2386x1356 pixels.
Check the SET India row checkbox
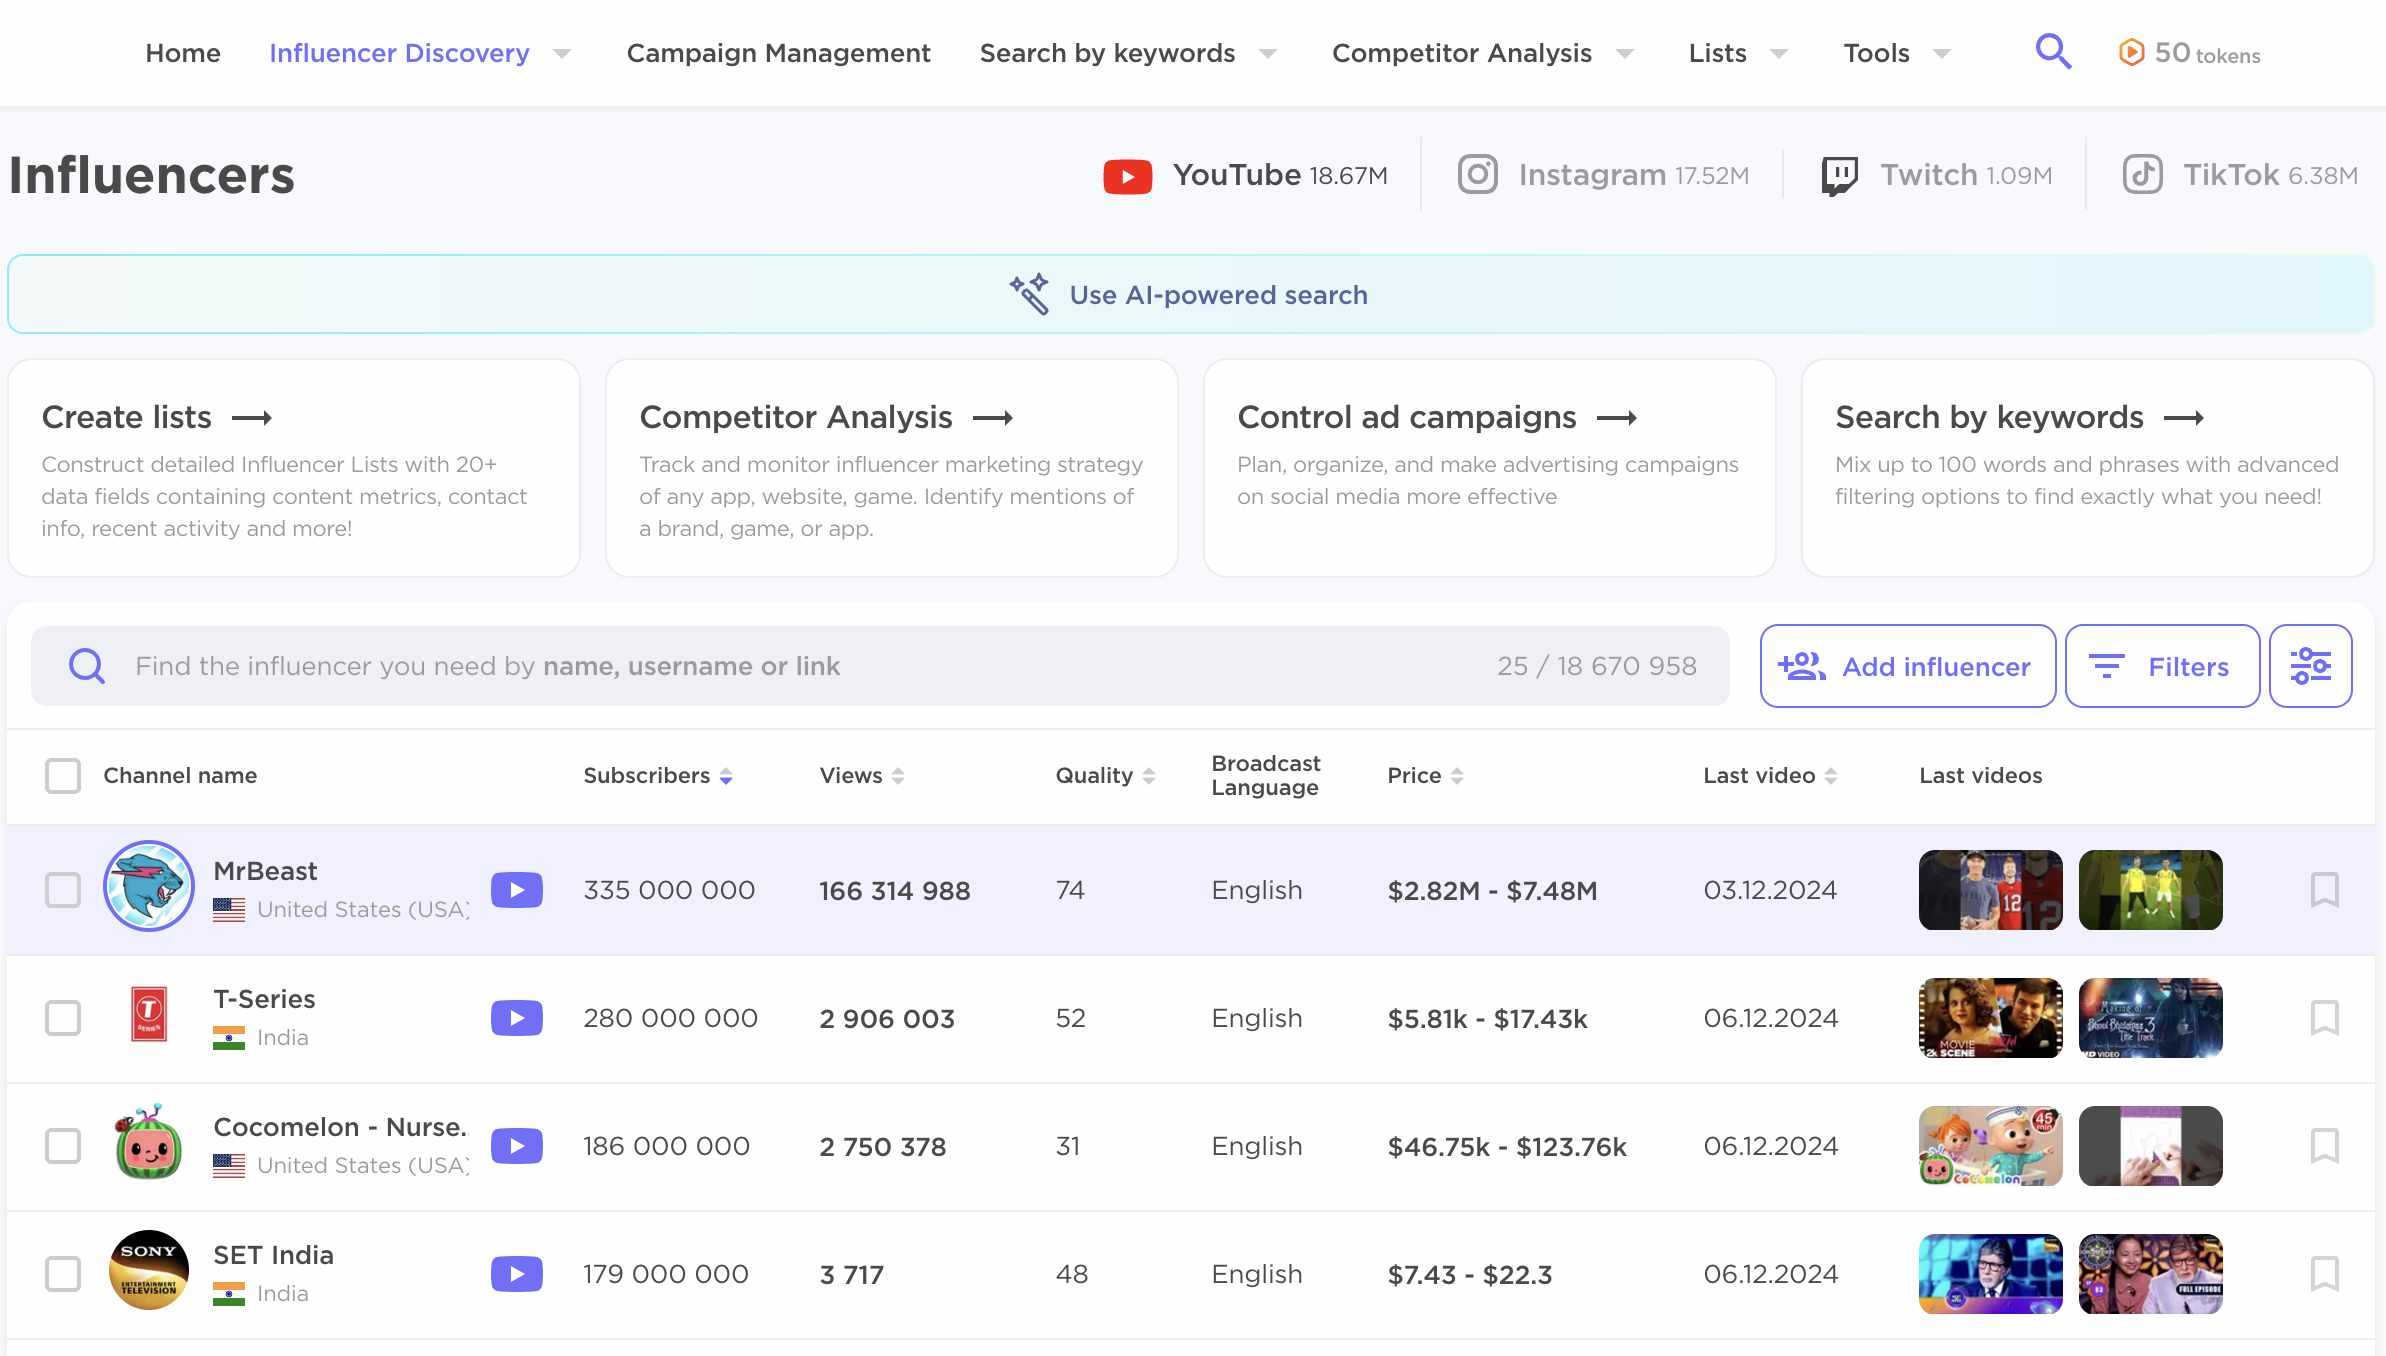pos(63,1274)
